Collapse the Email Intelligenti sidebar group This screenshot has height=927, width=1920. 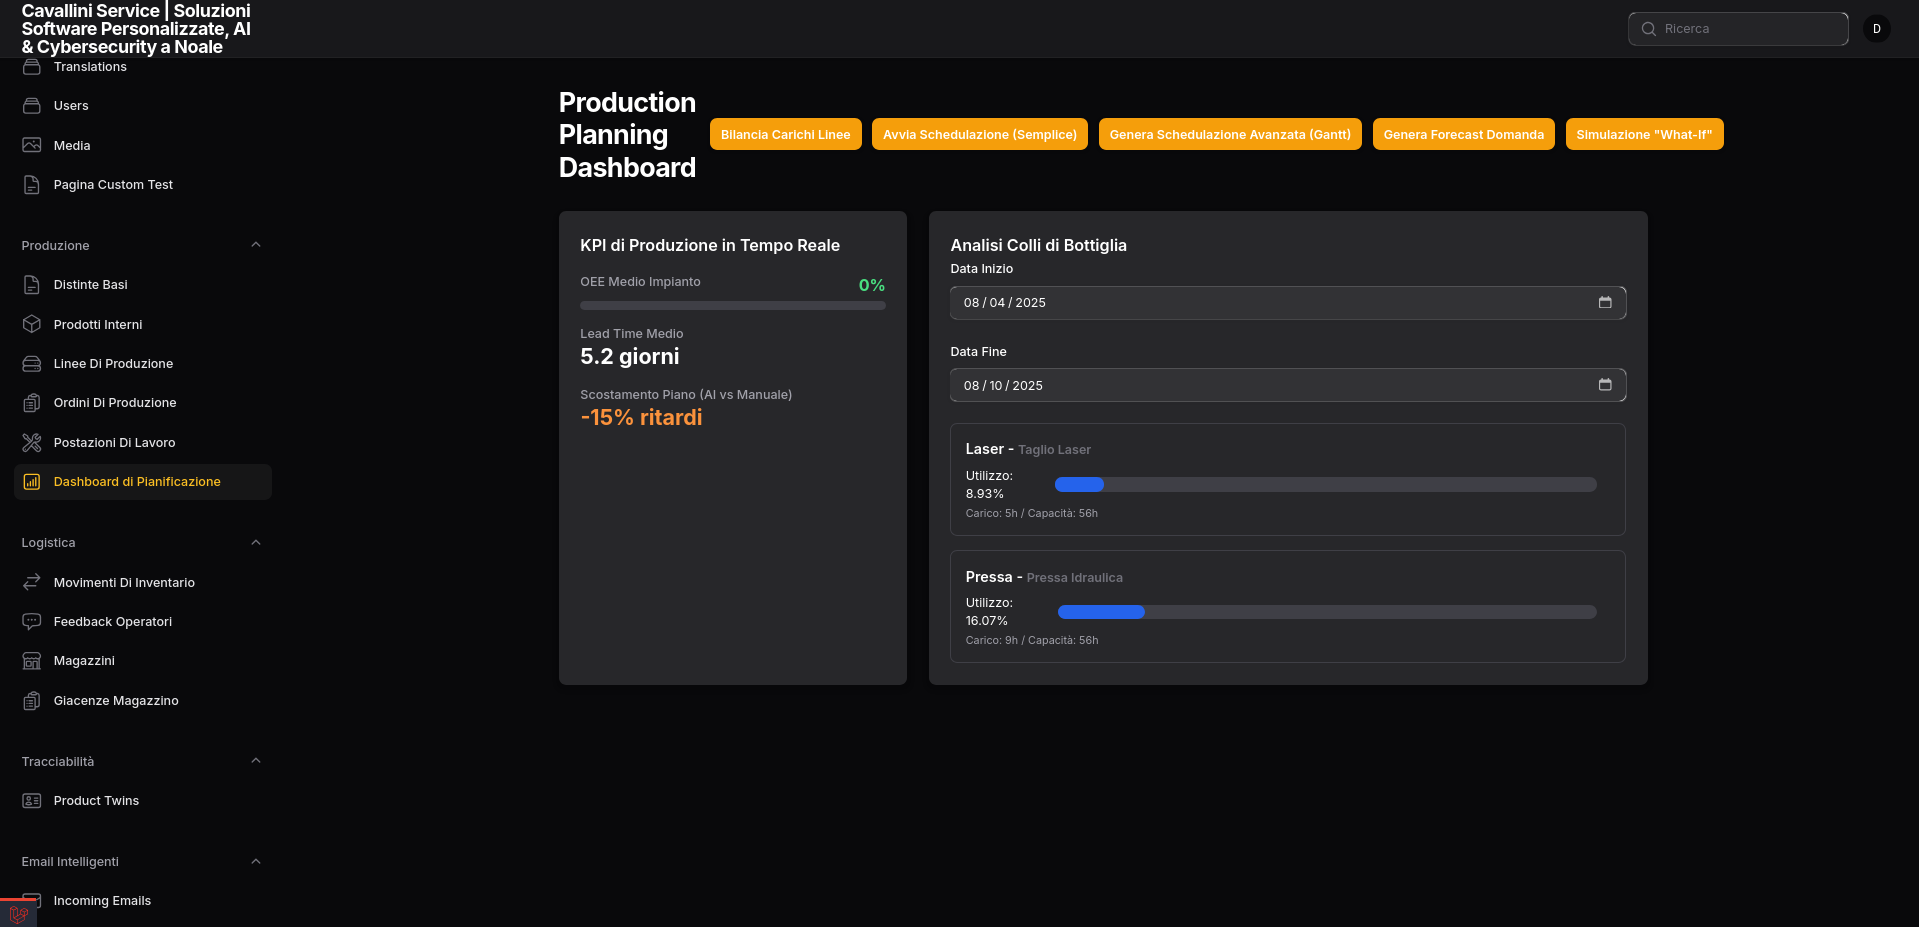pyautogui.click(x=256, y=862)
